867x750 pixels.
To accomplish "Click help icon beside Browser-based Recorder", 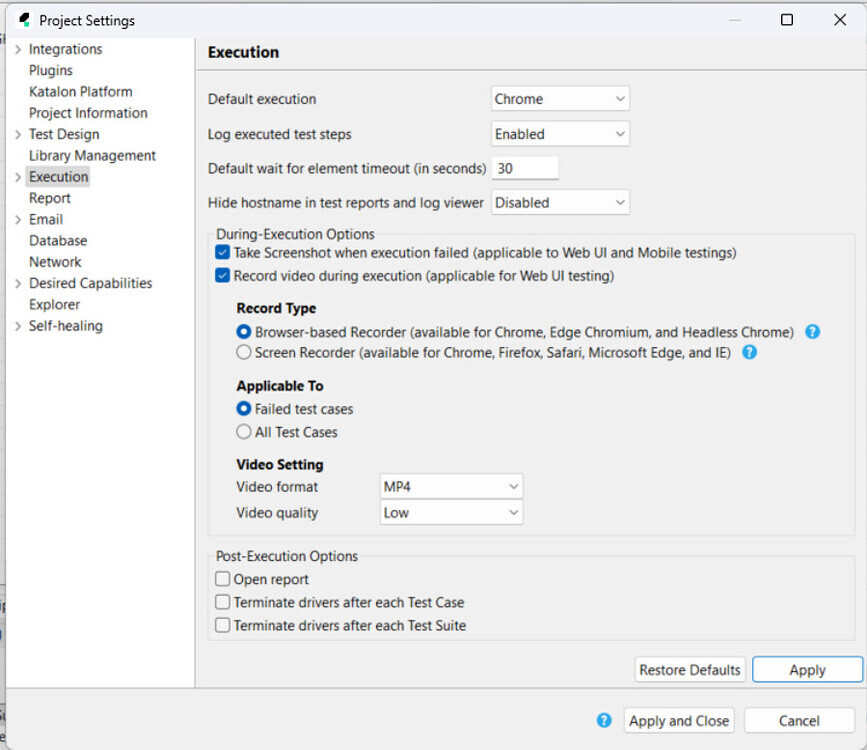I will [x=812, y=332].
